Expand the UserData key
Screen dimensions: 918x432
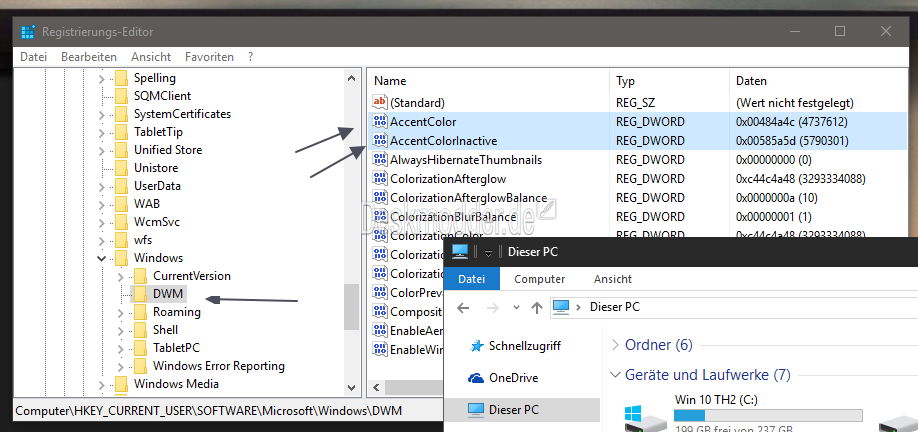[102, 186]
